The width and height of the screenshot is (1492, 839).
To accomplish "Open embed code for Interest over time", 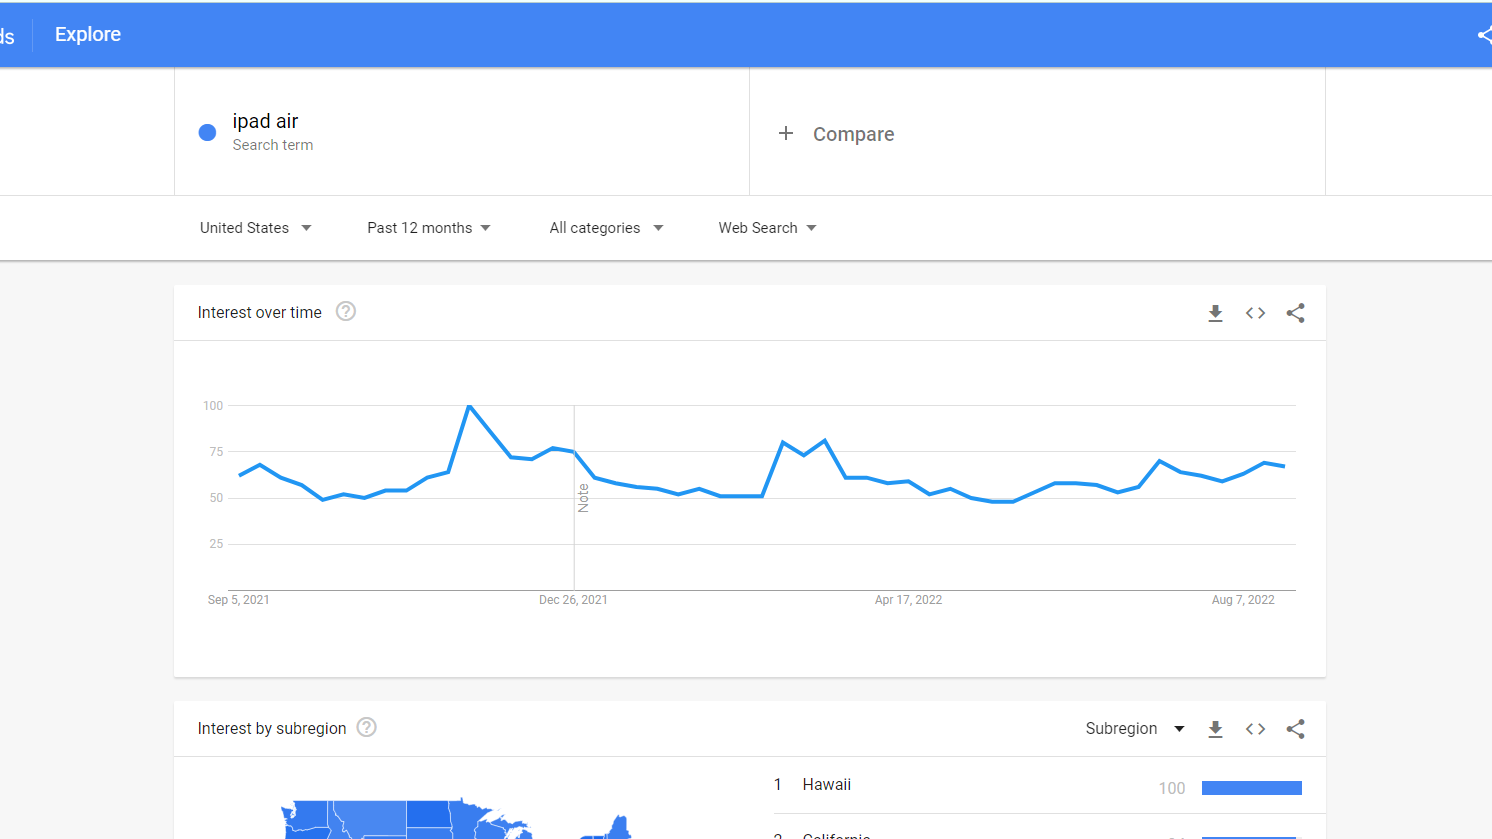I will tap(1255, 313).
